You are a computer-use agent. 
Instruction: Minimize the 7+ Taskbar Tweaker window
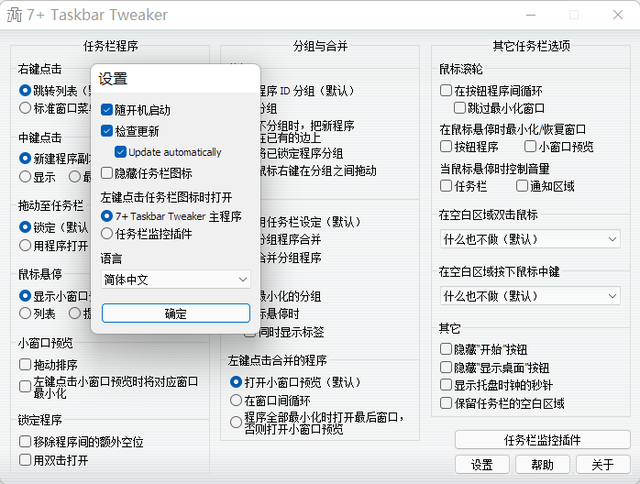point(531,15)
